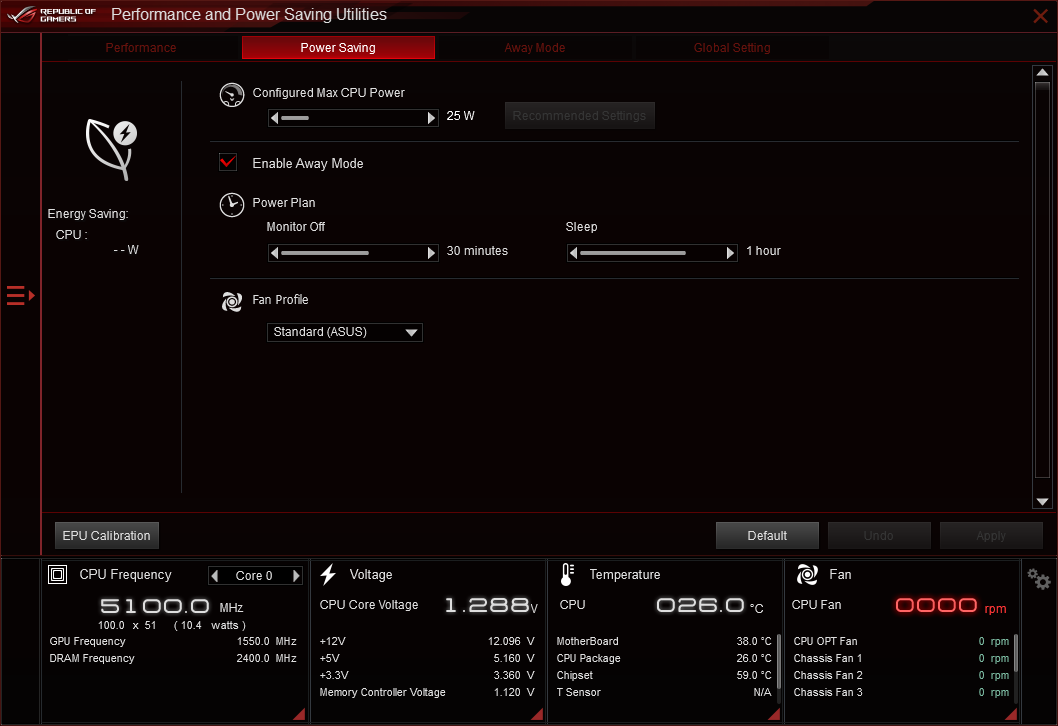The image size is (1058, 726).
Task: Click the Fan list scrollbar
Action: [1015, 652]
